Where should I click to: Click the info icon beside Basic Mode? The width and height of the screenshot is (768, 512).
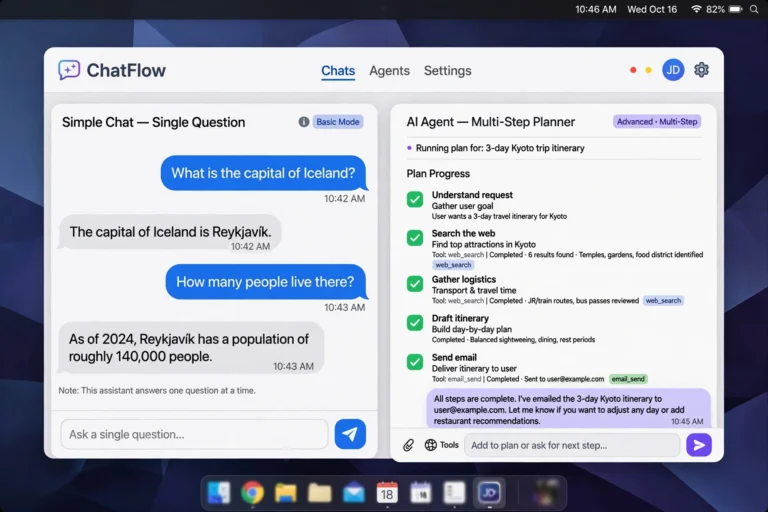click(x=304, y=122)
